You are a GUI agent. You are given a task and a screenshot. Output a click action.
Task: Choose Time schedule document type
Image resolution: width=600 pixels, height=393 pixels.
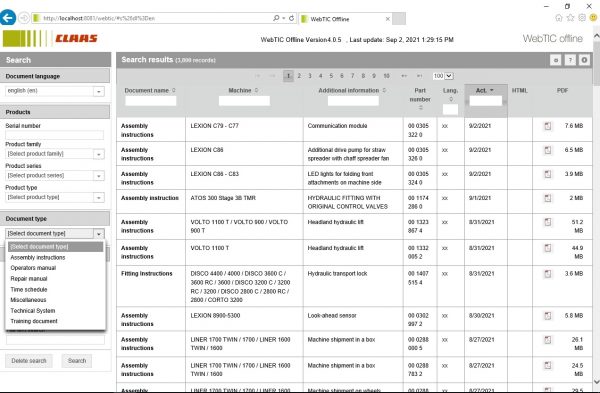[29, 289]
